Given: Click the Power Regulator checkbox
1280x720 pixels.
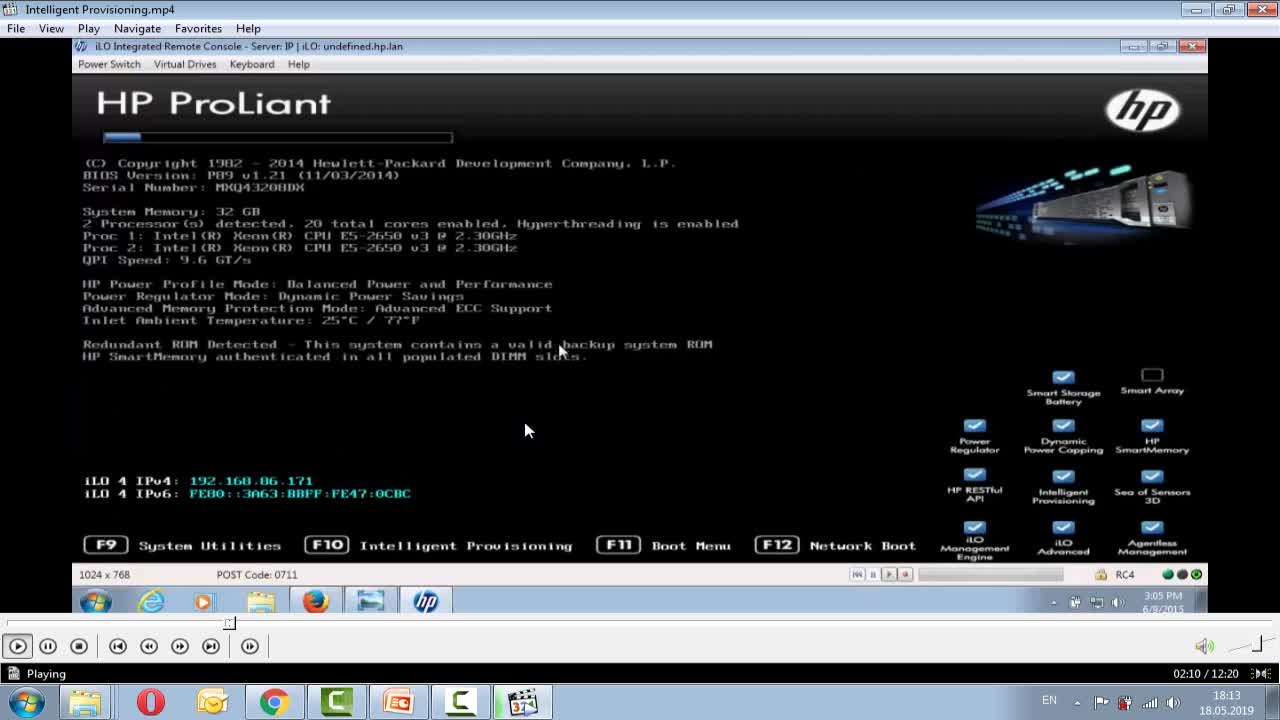Looking at the screenshot, I should (974, 426).
